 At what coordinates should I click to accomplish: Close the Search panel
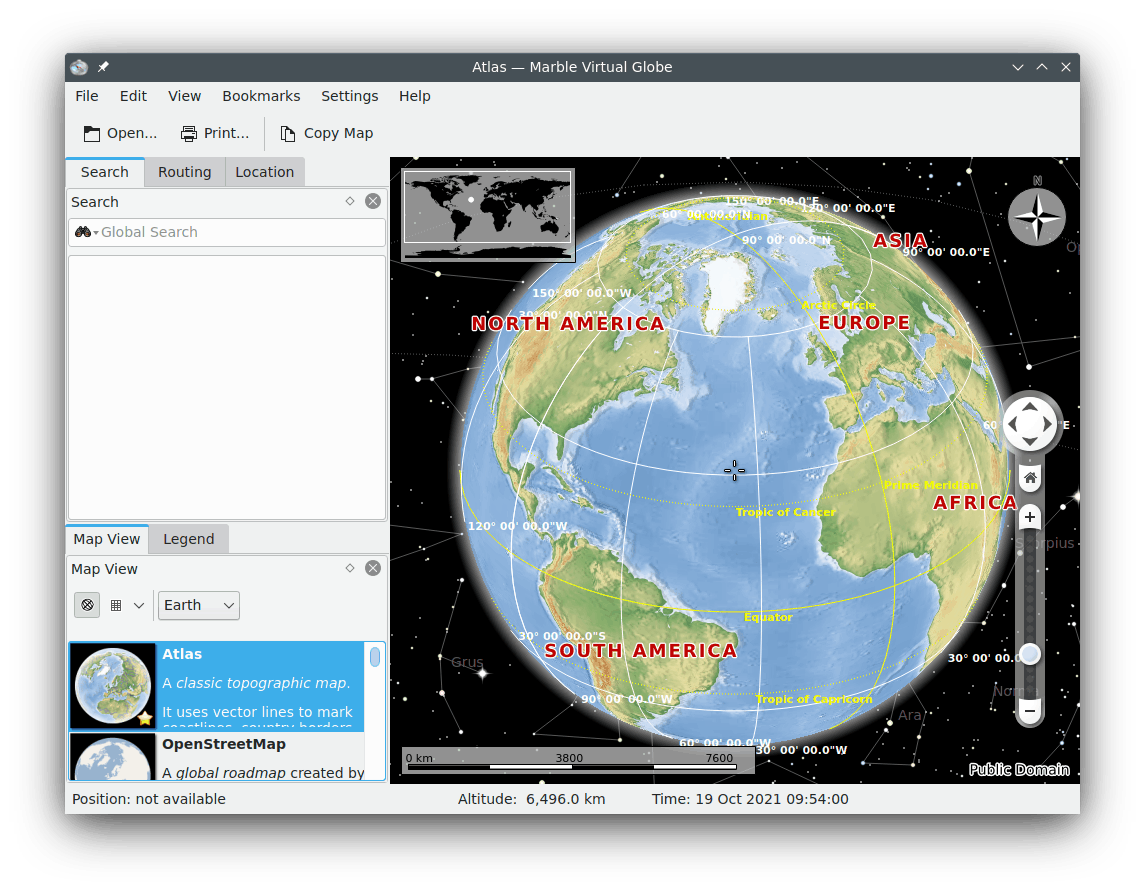(x=373, y=201)
